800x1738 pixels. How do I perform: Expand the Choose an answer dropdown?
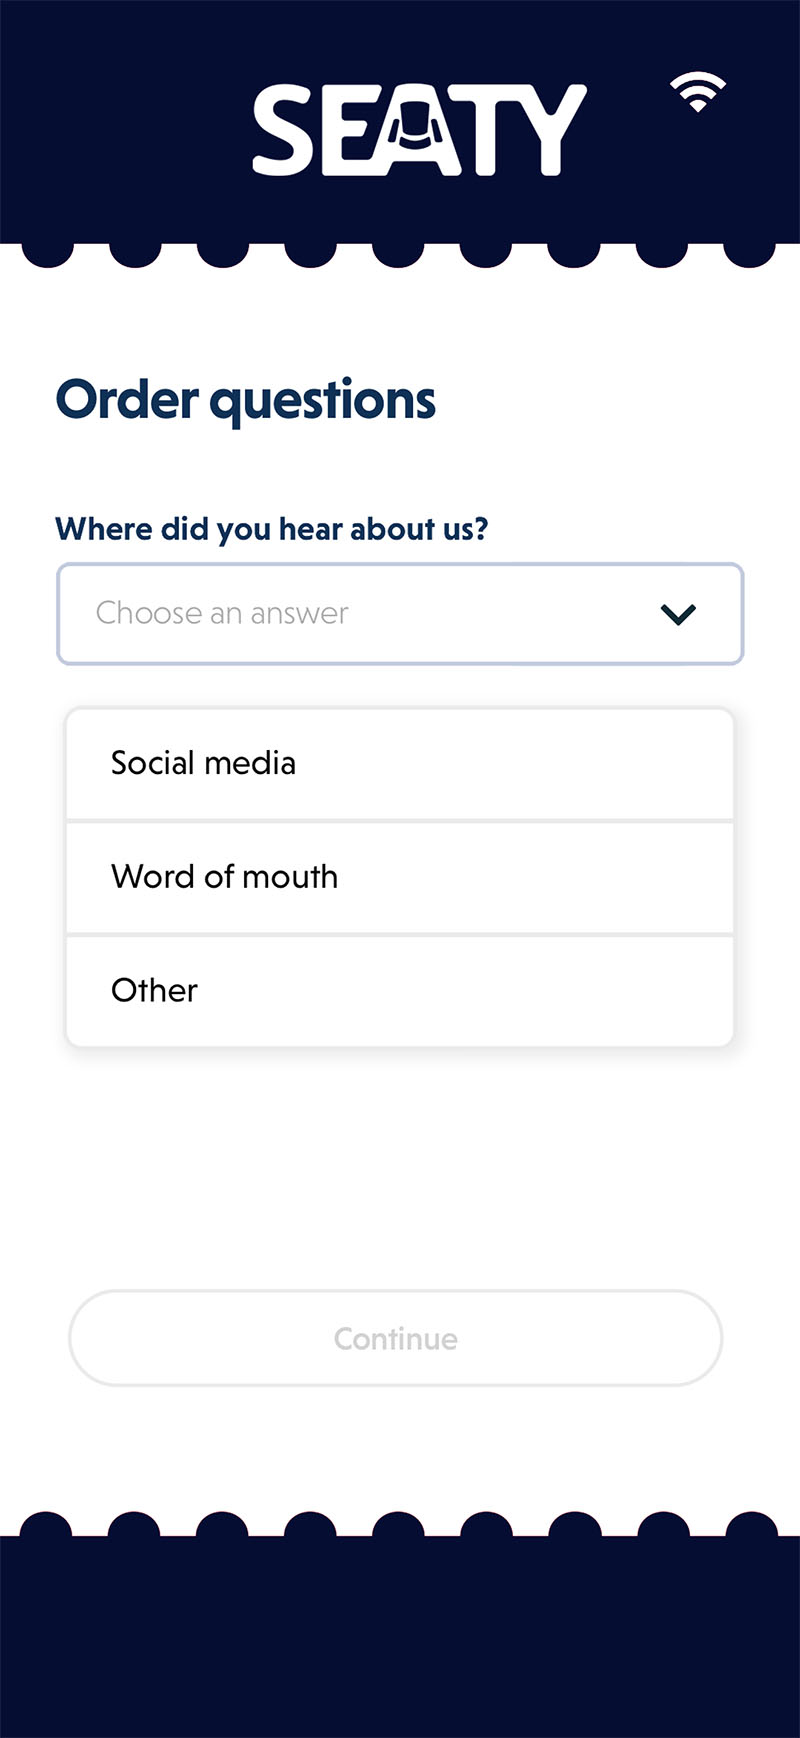(x=400, y=614)
